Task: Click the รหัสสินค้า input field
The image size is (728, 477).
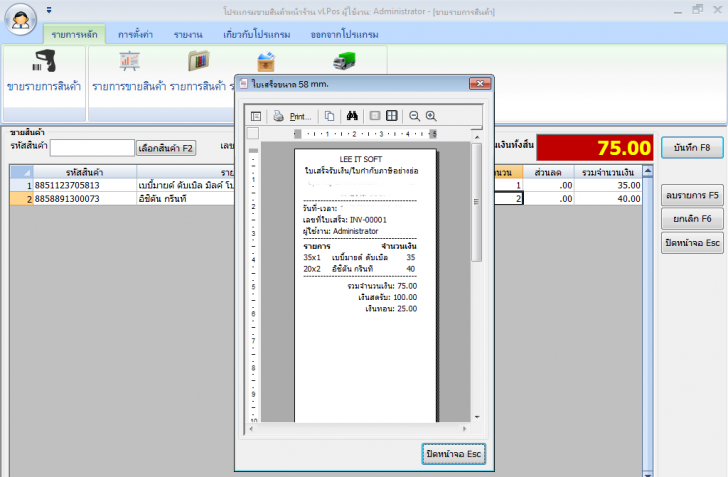Action: [x=92, y=148]
